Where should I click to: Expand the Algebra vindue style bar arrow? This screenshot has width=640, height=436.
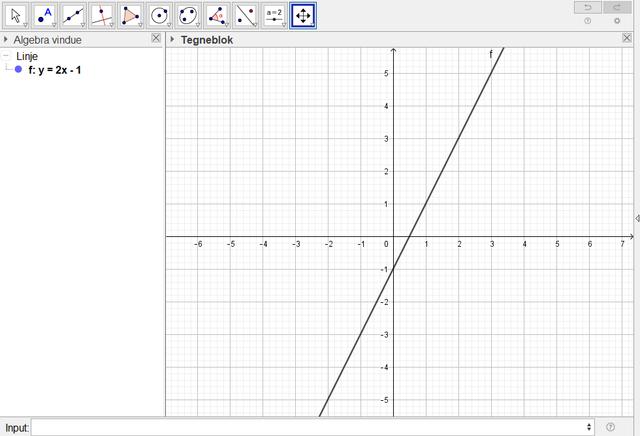pos(6,40)
